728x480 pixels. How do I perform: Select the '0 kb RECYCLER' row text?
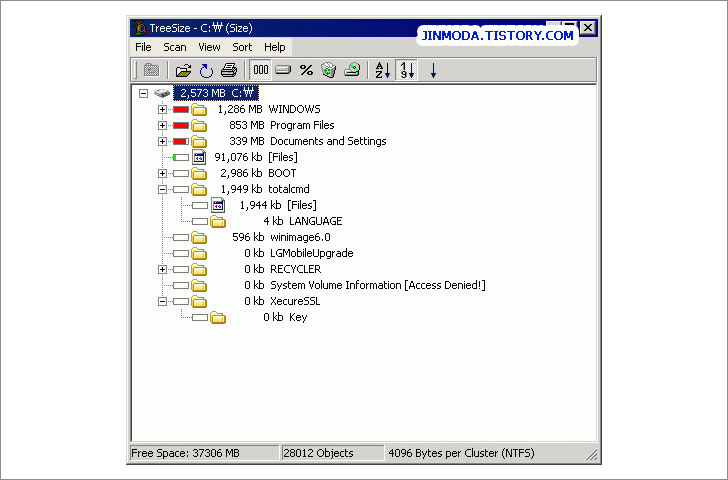[x=282, y=269]
